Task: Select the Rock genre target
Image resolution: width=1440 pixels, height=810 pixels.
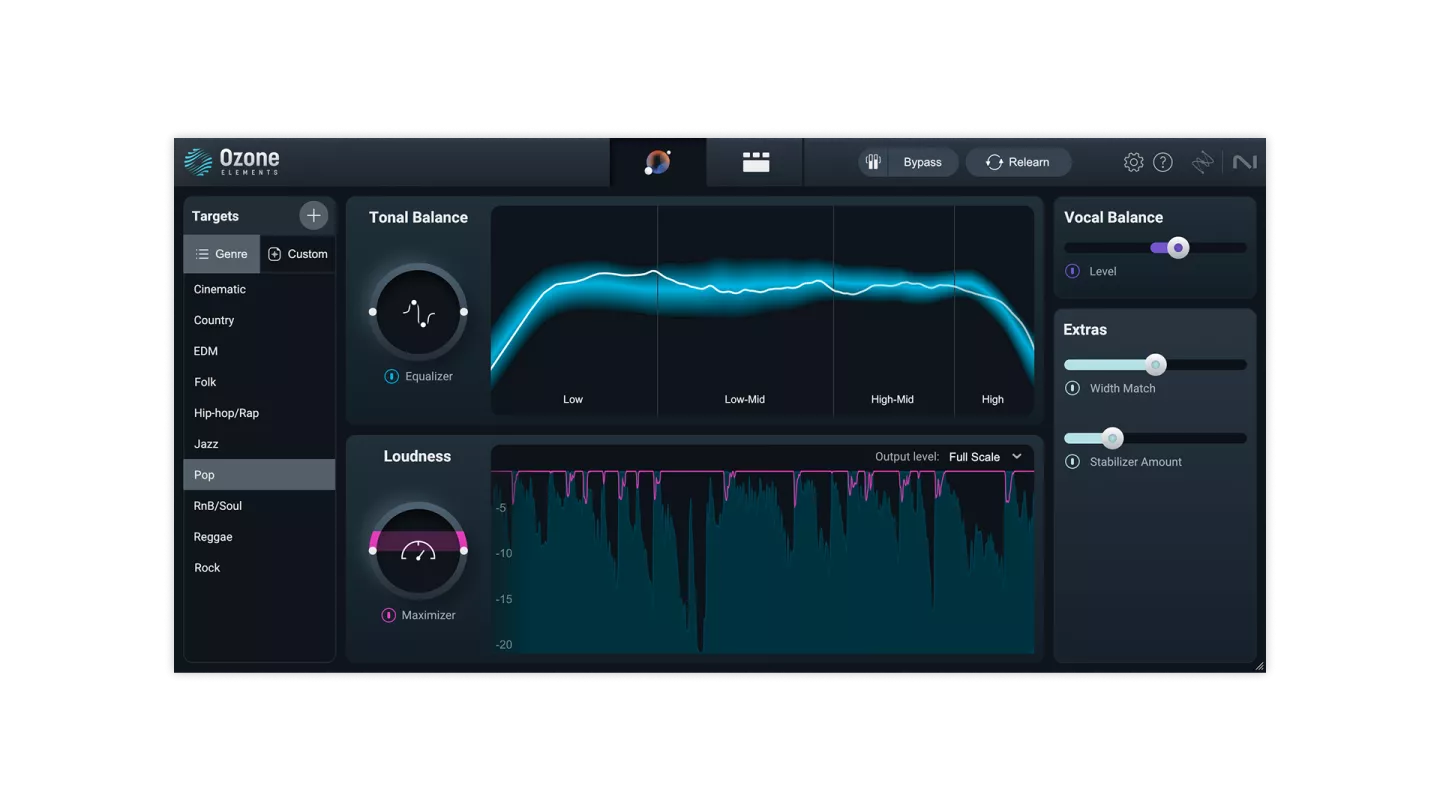Action: point(259,568)
